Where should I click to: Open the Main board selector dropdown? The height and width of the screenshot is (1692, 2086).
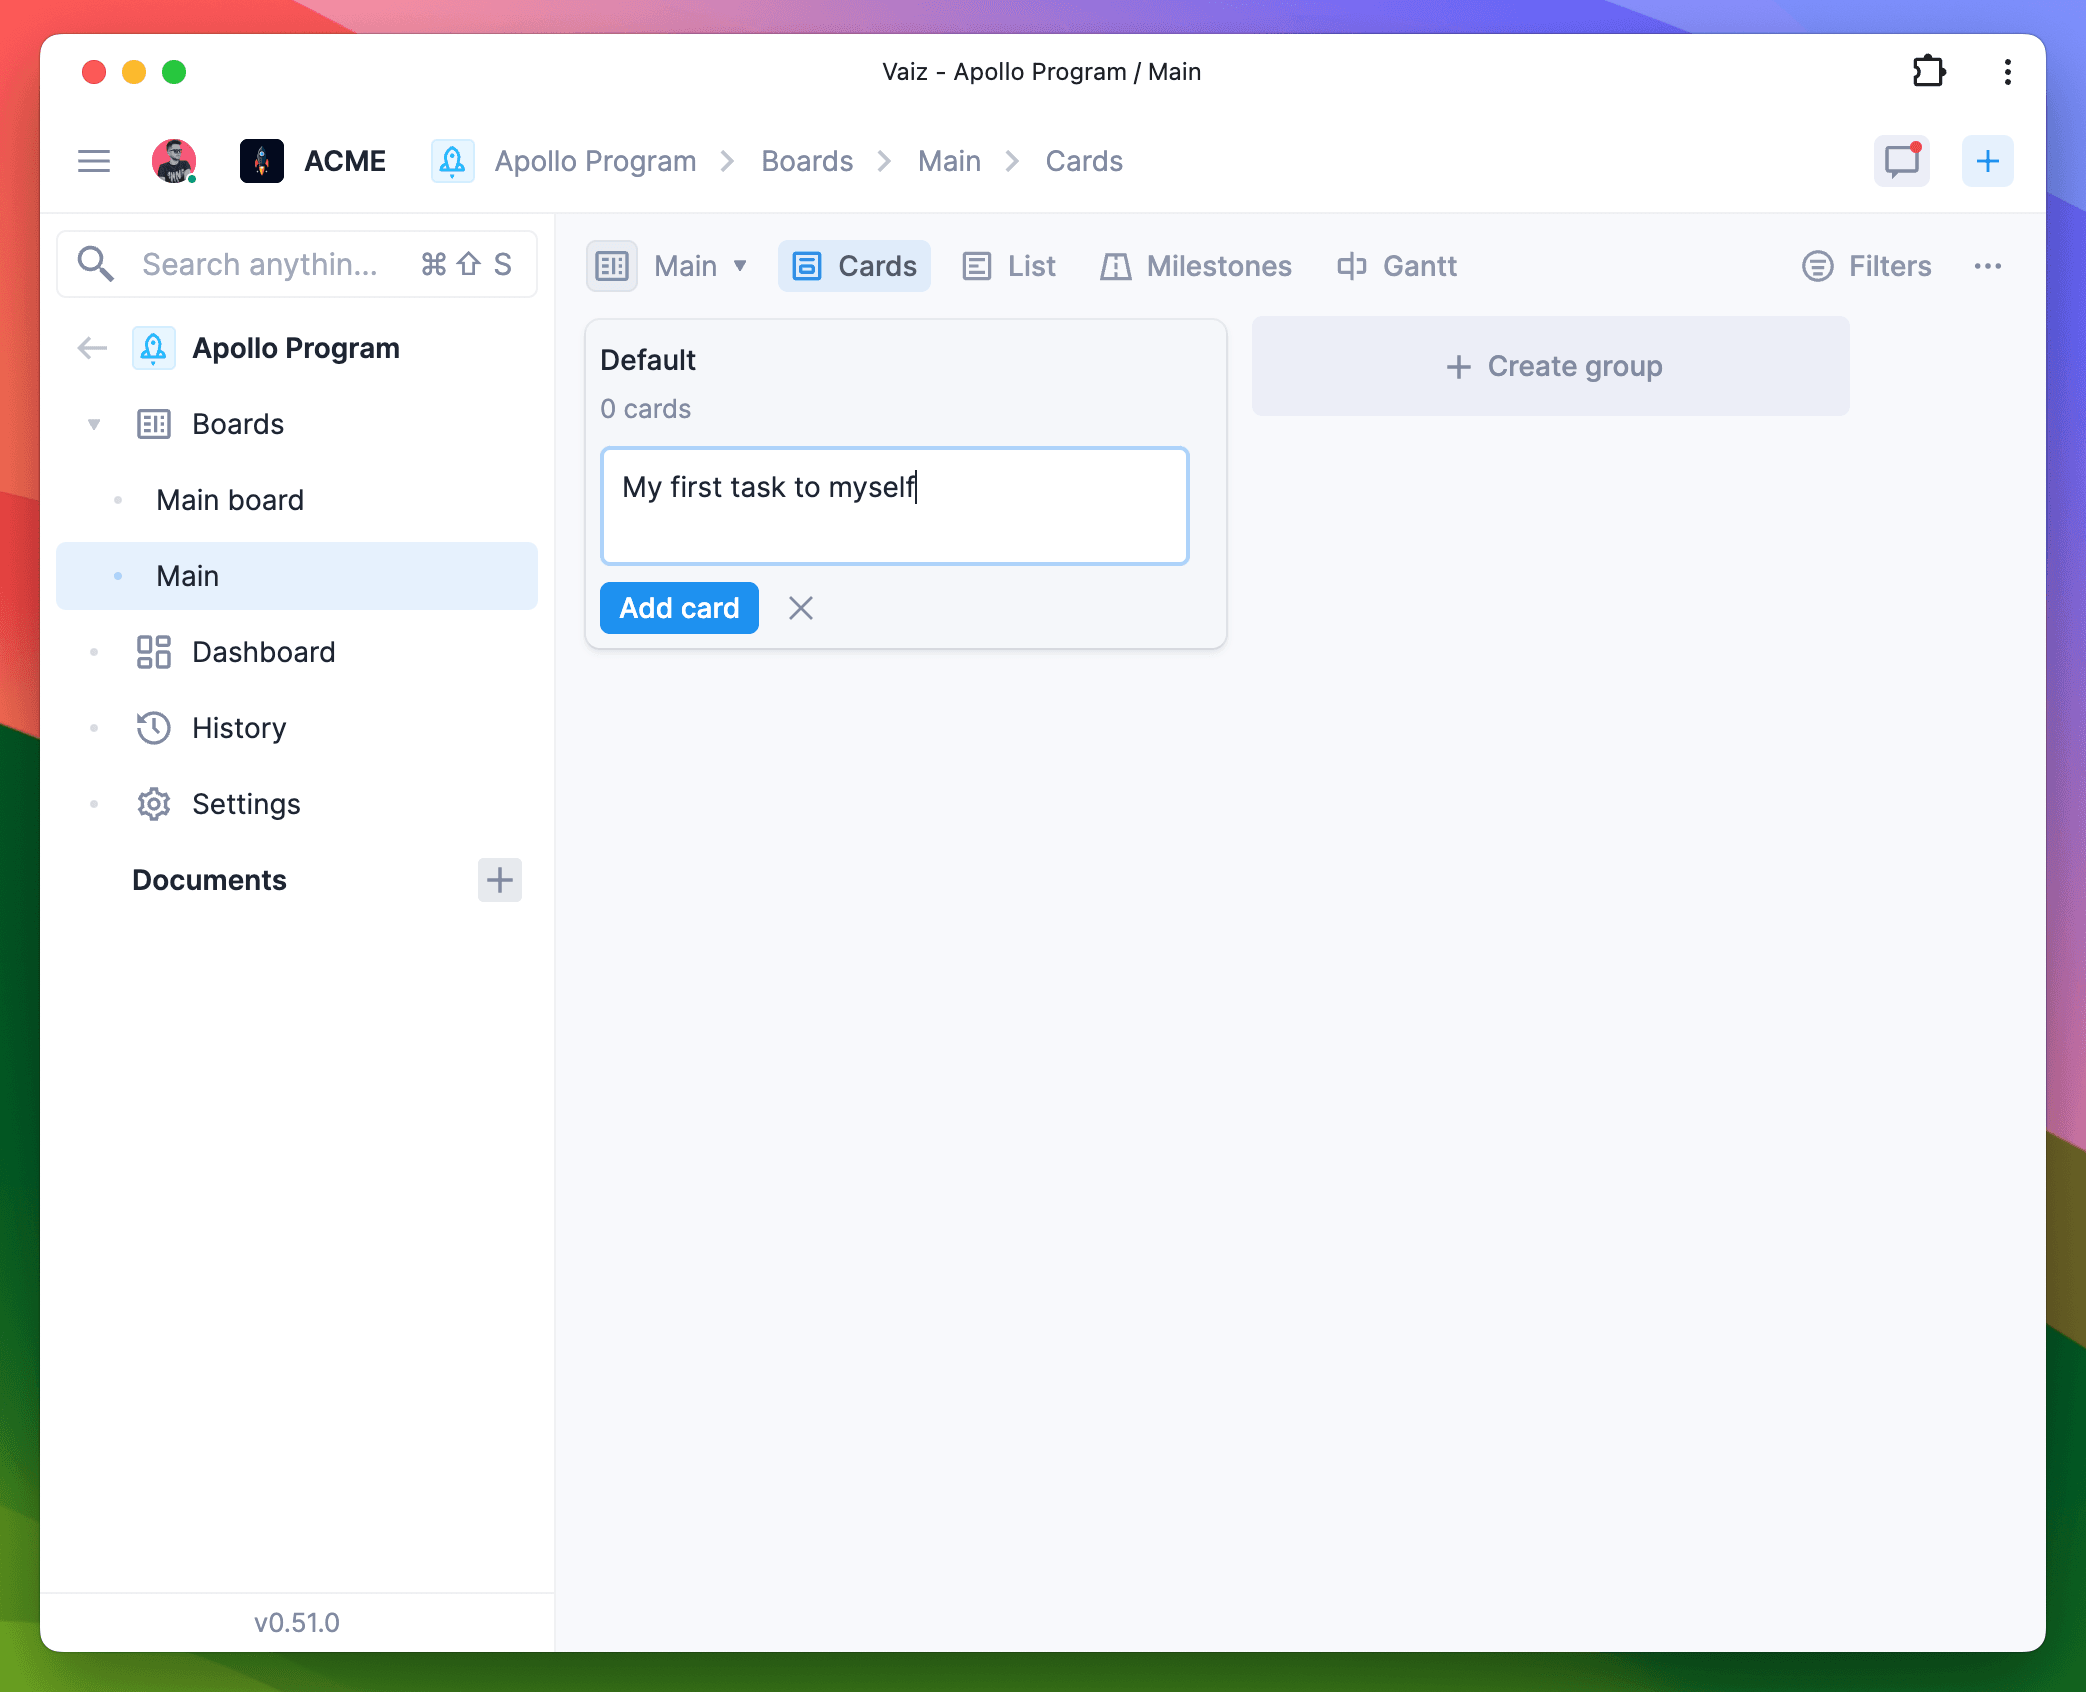pyautogui.click(x=700, y=265)
